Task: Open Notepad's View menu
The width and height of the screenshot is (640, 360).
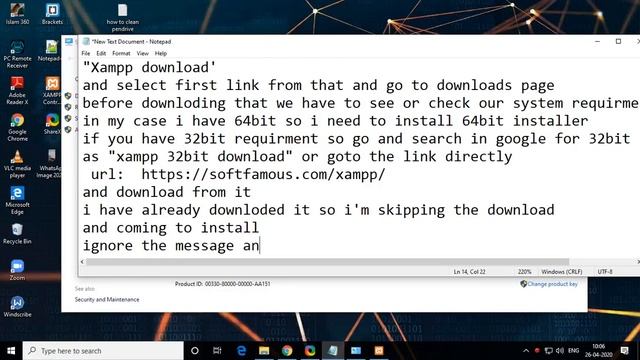Action: coord(142,53)
